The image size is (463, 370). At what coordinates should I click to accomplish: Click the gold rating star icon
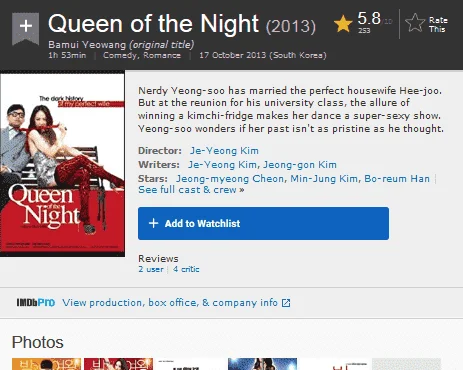click(x=343, y=24)
